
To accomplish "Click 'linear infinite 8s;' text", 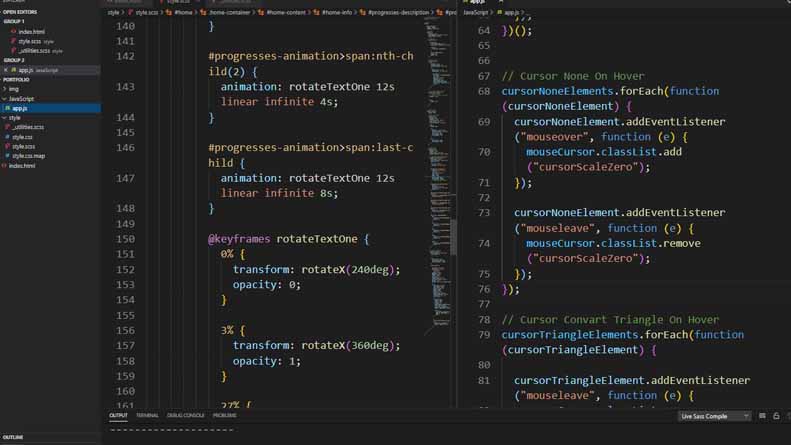I will point(279,193).
